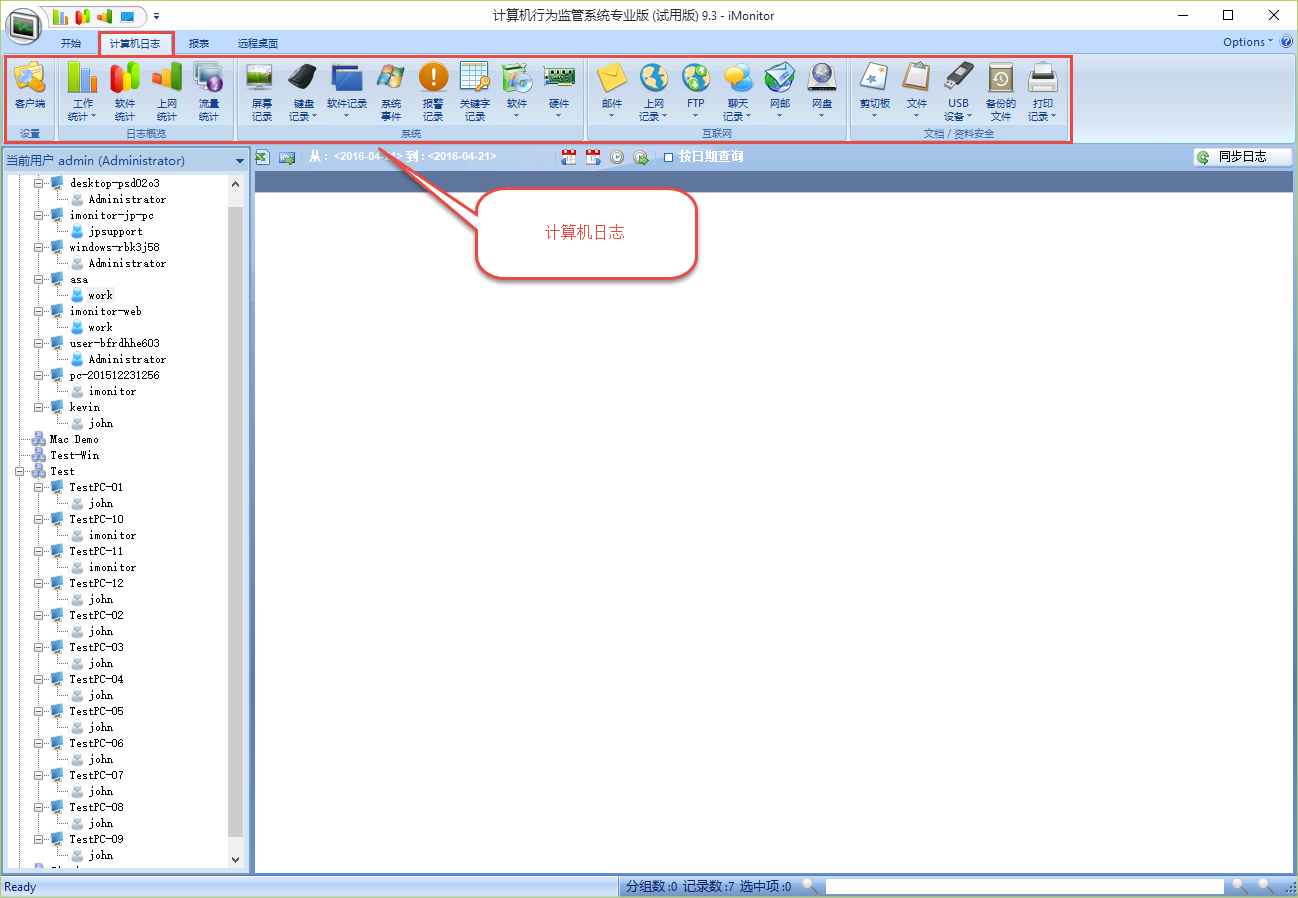Open the 上网记录 browsing records icon
1298x898 pixels.
tap(654, 91)
